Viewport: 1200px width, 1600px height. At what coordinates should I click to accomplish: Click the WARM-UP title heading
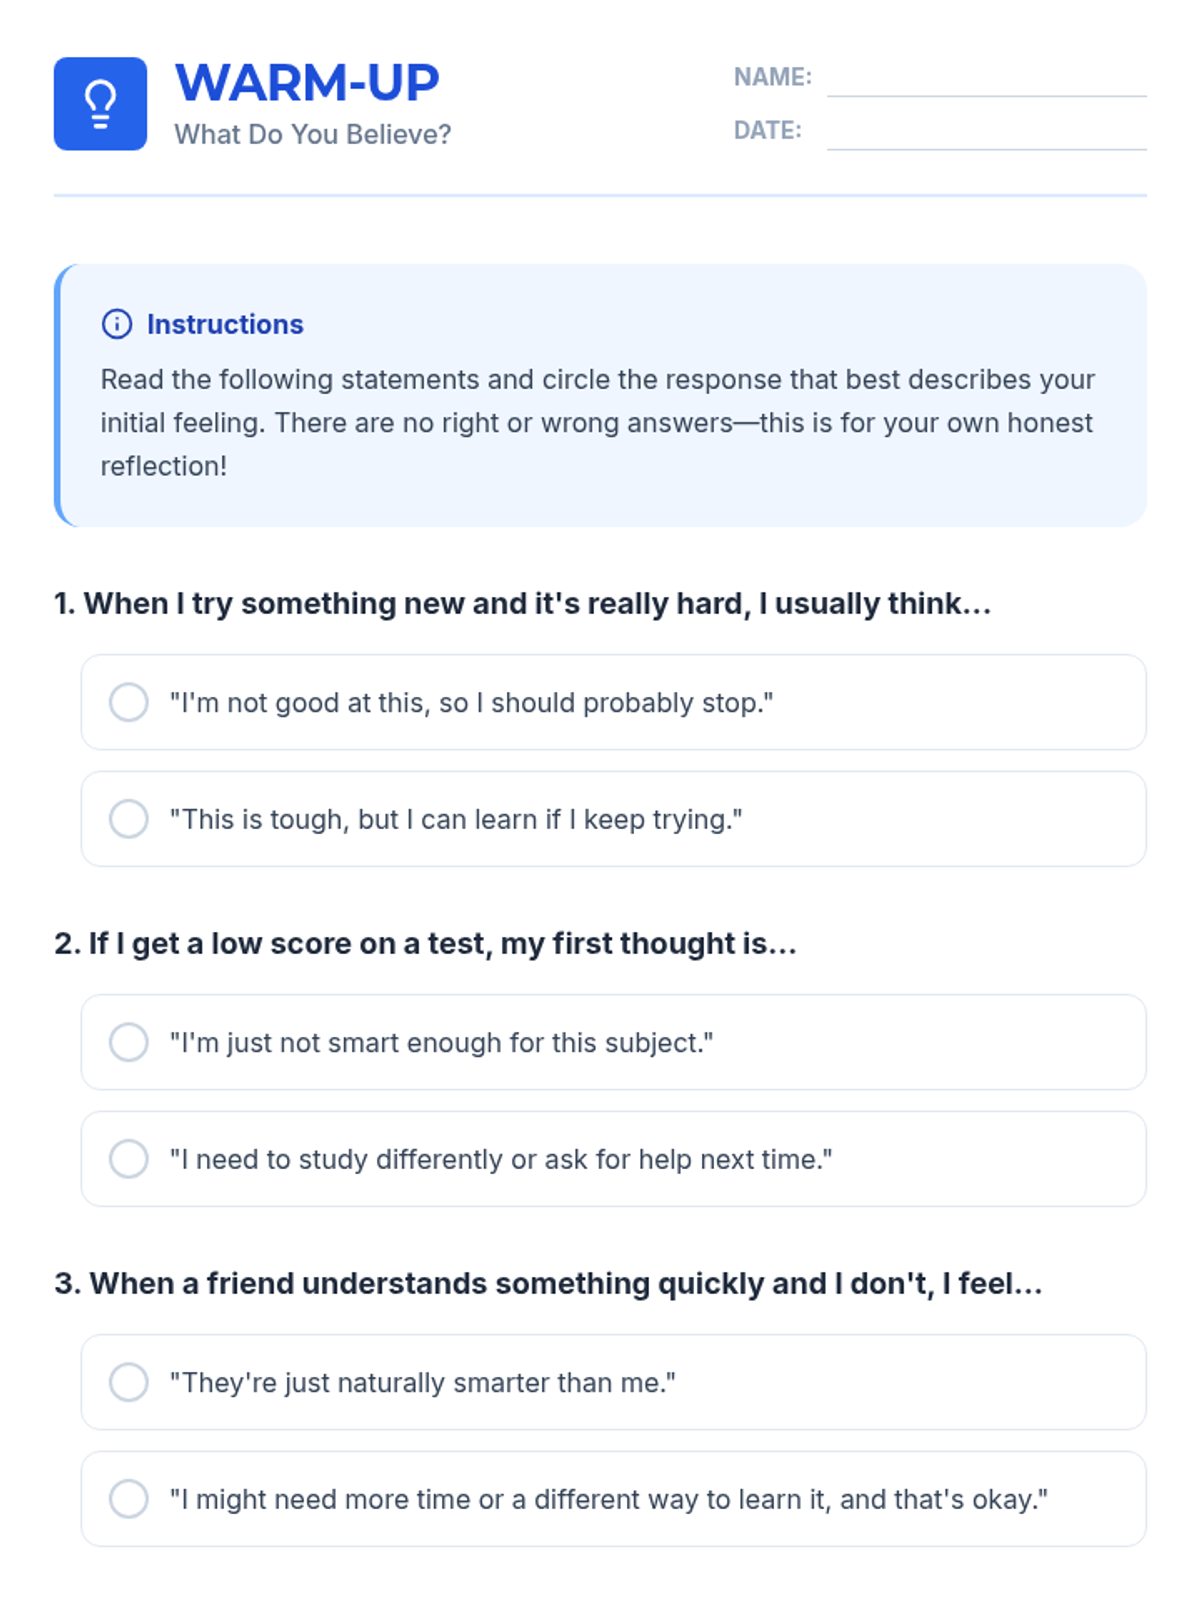307,82
